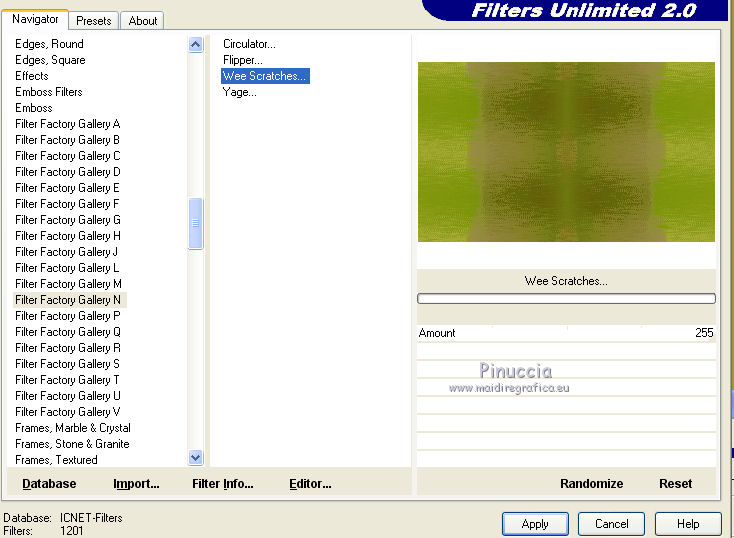Adjust the Amount slider
The height and width of the screenshot is (538, 734).
point(566,333)
